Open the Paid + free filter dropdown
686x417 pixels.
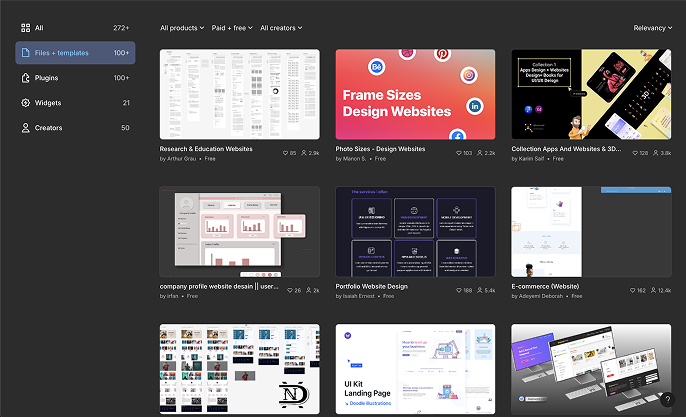[232, 28]
